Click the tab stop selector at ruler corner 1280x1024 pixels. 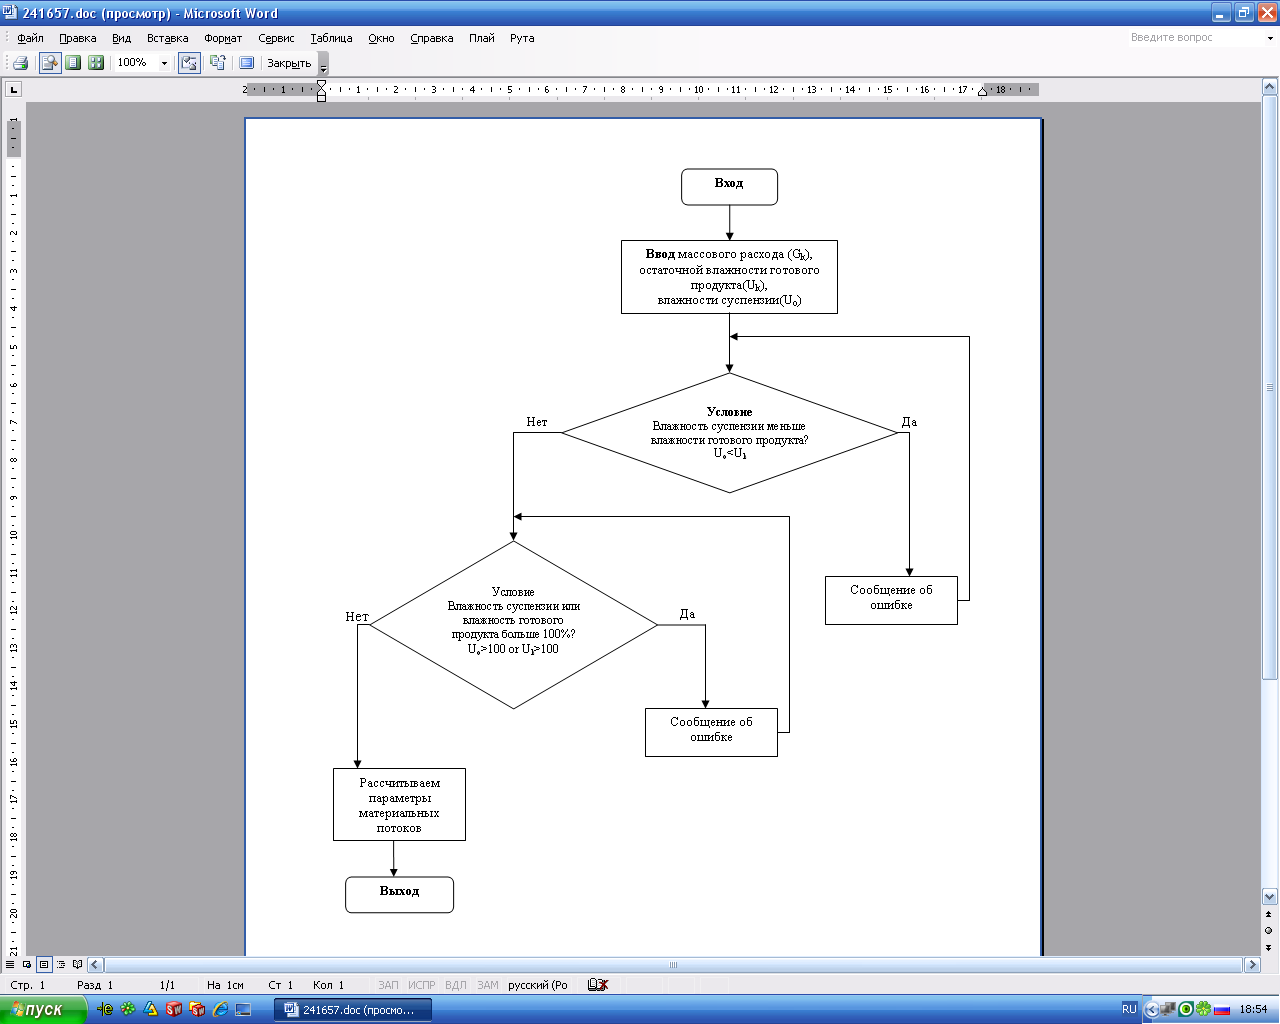(13, 90)
